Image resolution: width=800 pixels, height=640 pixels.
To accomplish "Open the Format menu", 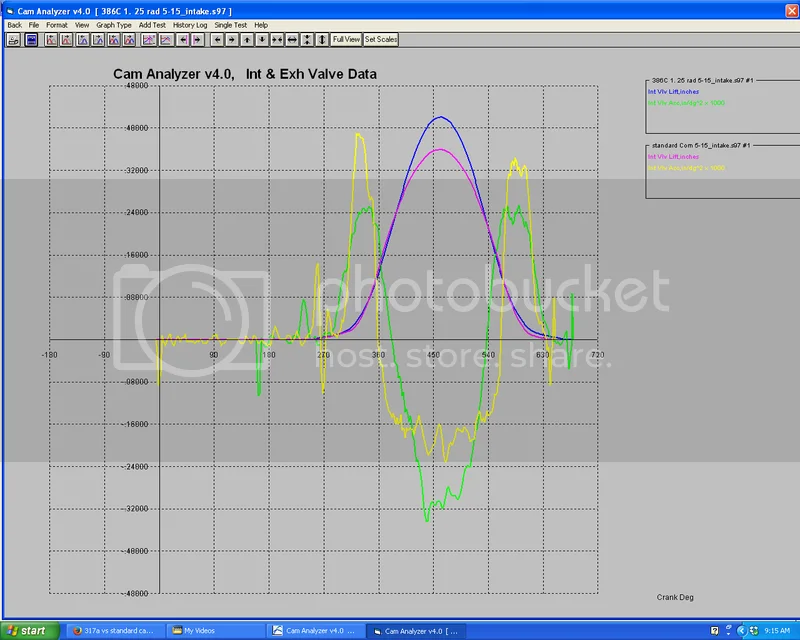I will (56, 24).
